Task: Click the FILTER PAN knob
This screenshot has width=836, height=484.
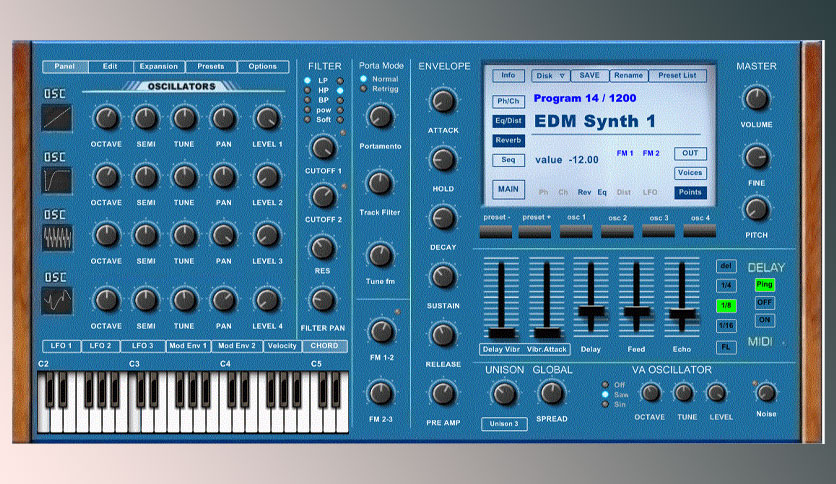Action: click(x=322, y=300)
